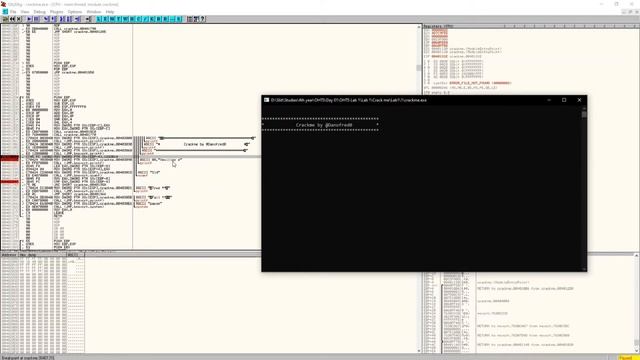Click the Execute till return icon
Viewport: 640px width, 360px height.
coord(77,19)
